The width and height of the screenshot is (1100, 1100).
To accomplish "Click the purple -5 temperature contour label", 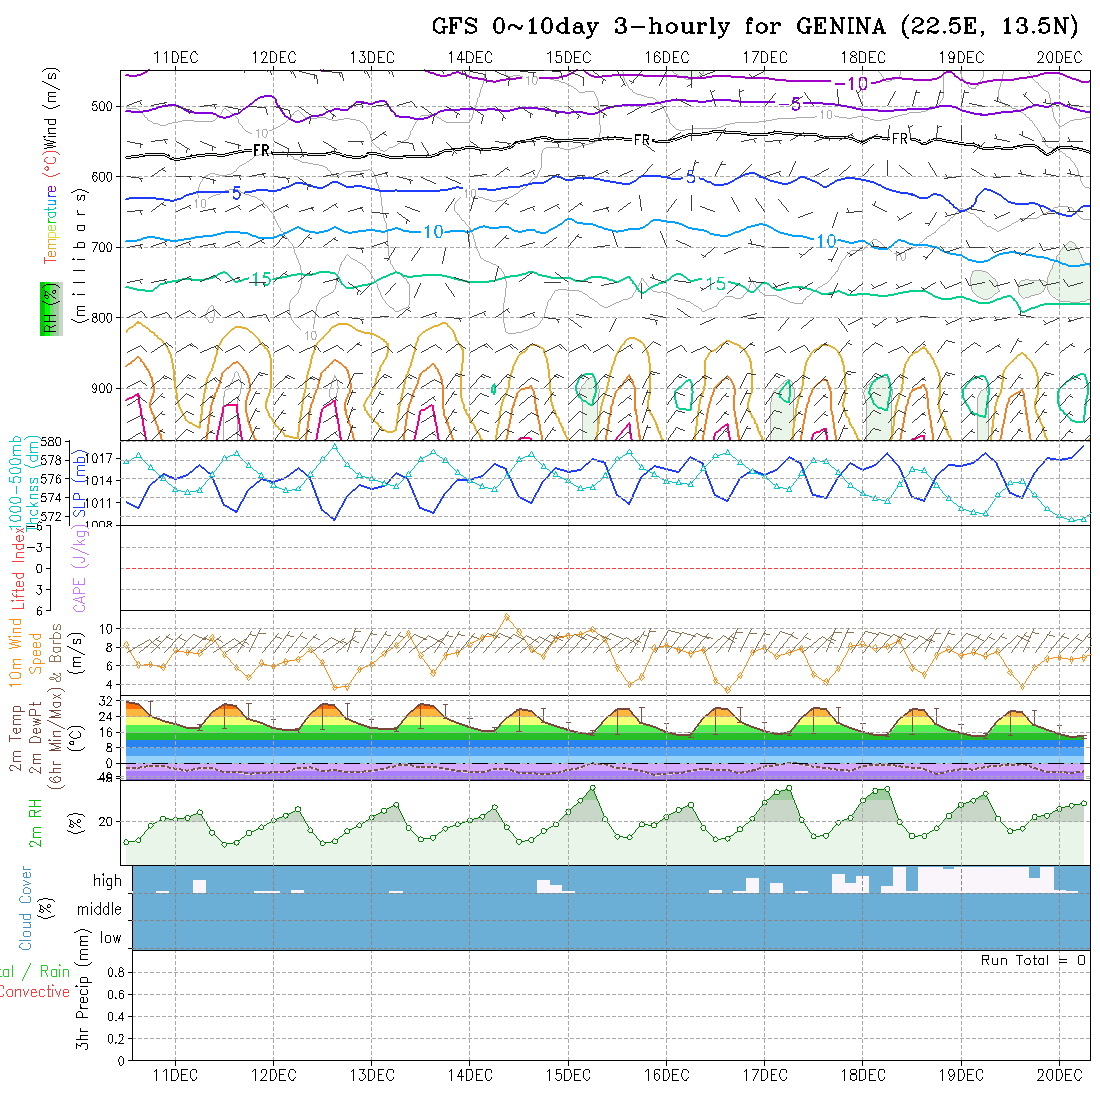I will click(x=789, y=104).
